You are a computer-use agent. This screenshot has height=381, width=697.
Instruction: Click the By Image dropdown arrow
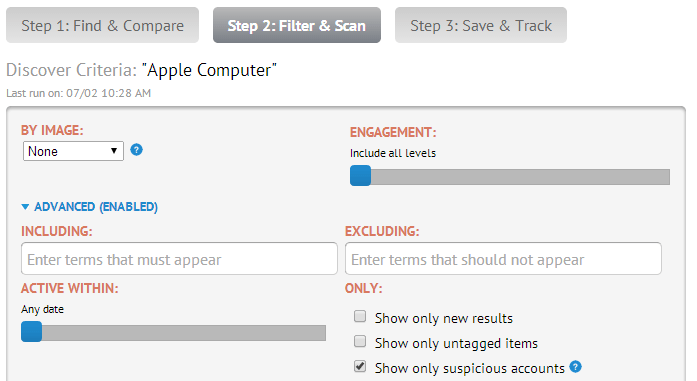(114, 151)
